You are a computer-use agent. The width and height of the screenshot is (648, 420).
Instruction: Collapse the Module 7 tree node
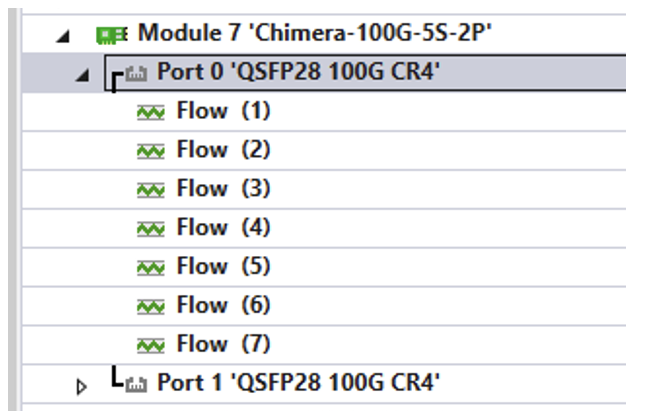(63, 37)
